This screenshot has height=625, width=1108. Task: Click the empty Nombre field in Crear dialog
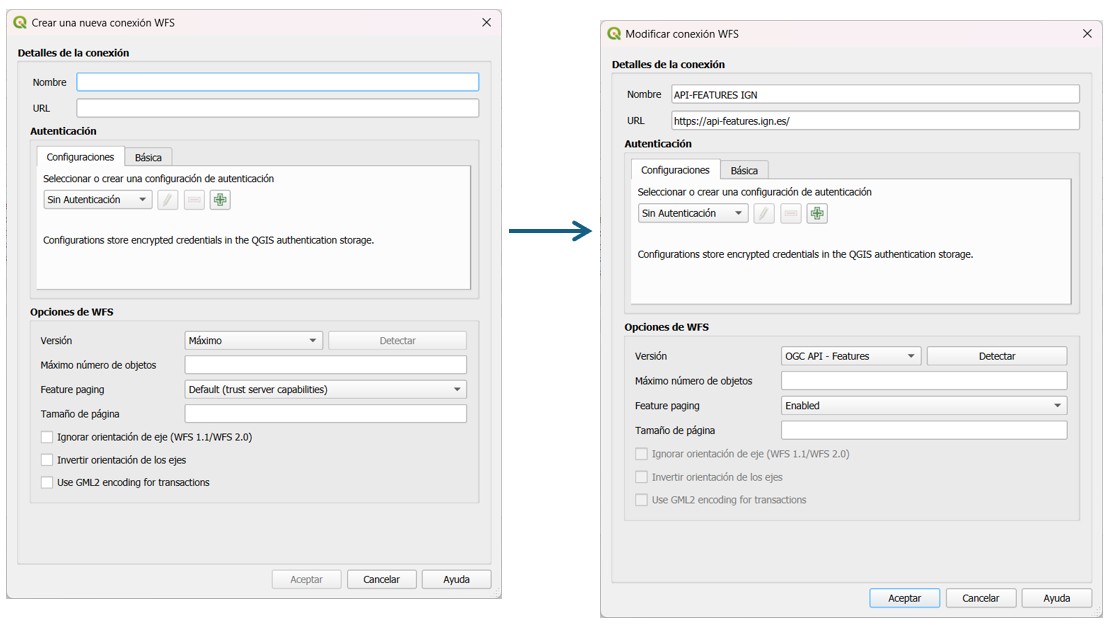pos(277,82)
